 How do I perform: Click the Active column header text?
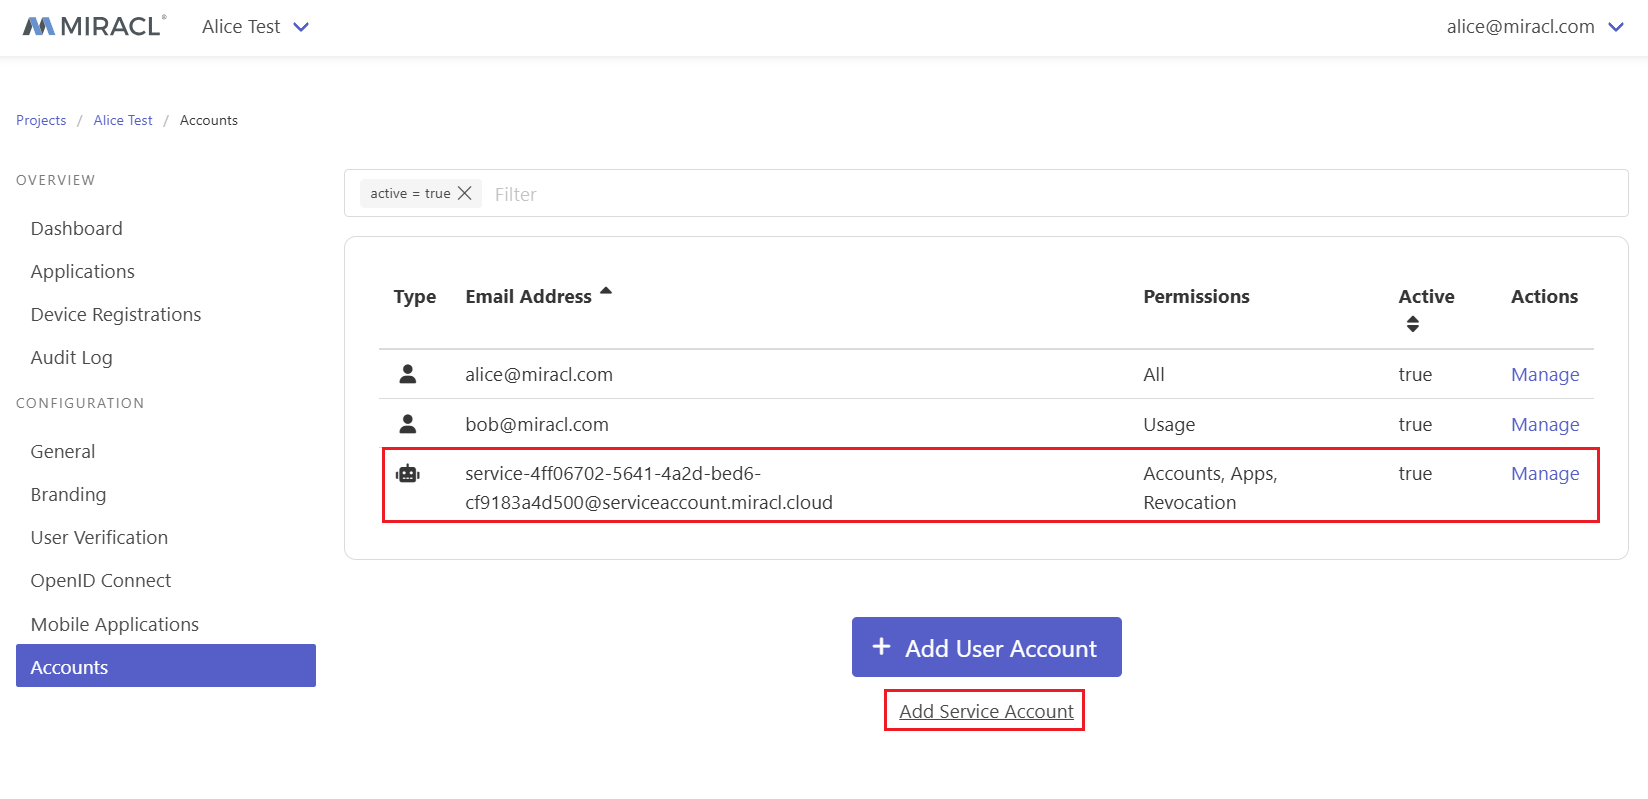pyautogui.click(x=1426, y=296)
